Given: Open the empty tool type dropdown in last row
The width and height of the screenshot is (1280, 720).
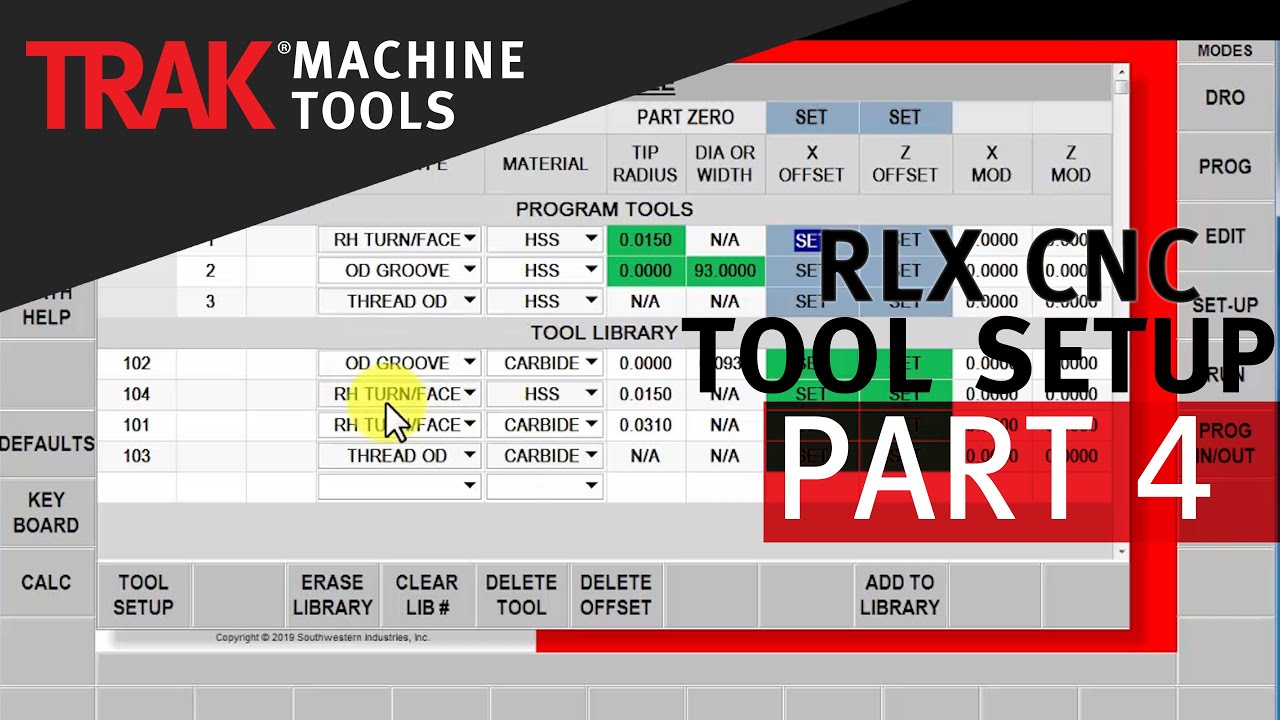Looking at the screenshot, I should 399,486.
